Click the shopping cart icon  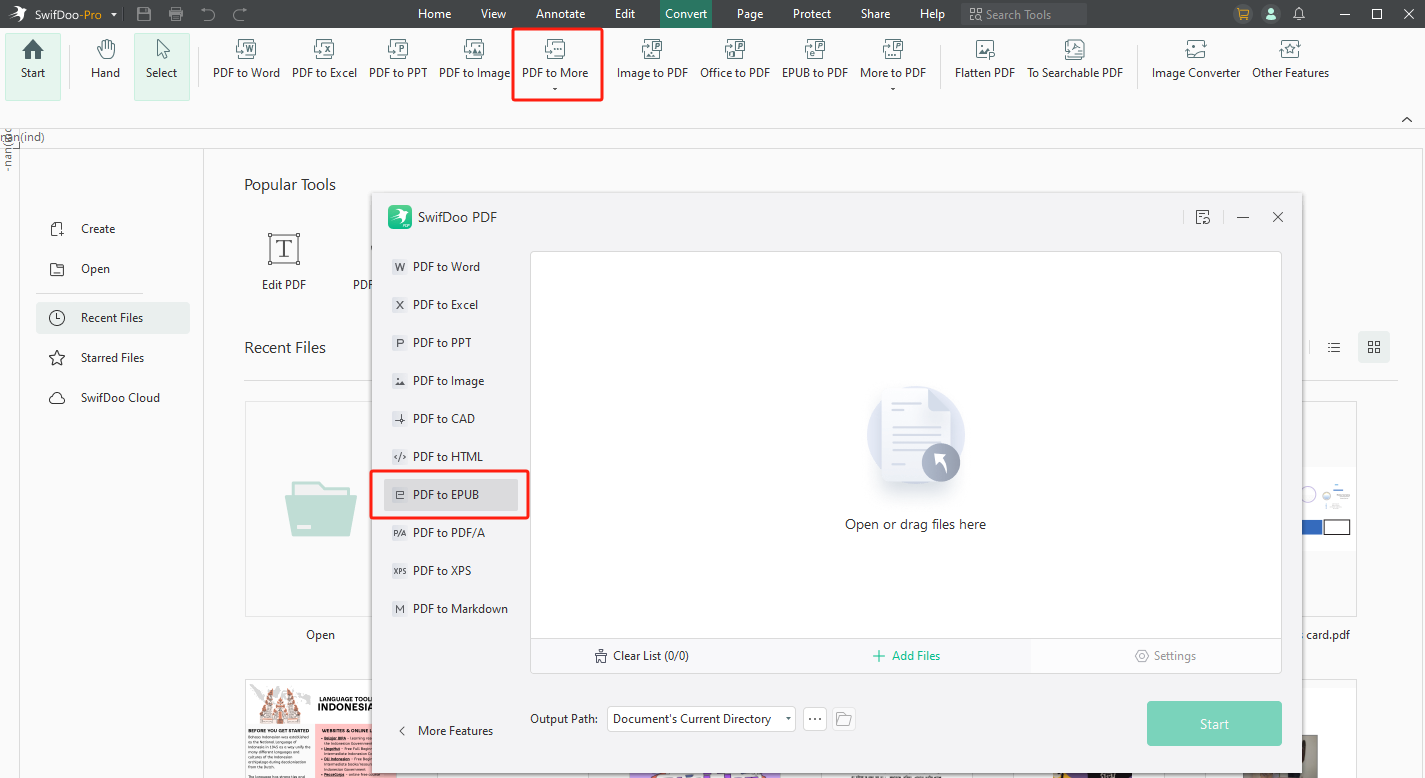[x=1243, y=14]
